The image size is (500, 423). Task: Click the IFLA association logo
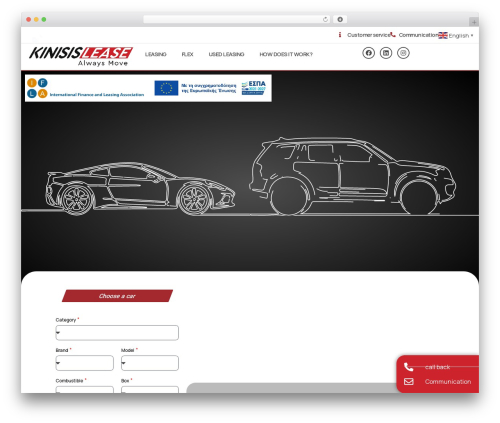pos(85,88)
